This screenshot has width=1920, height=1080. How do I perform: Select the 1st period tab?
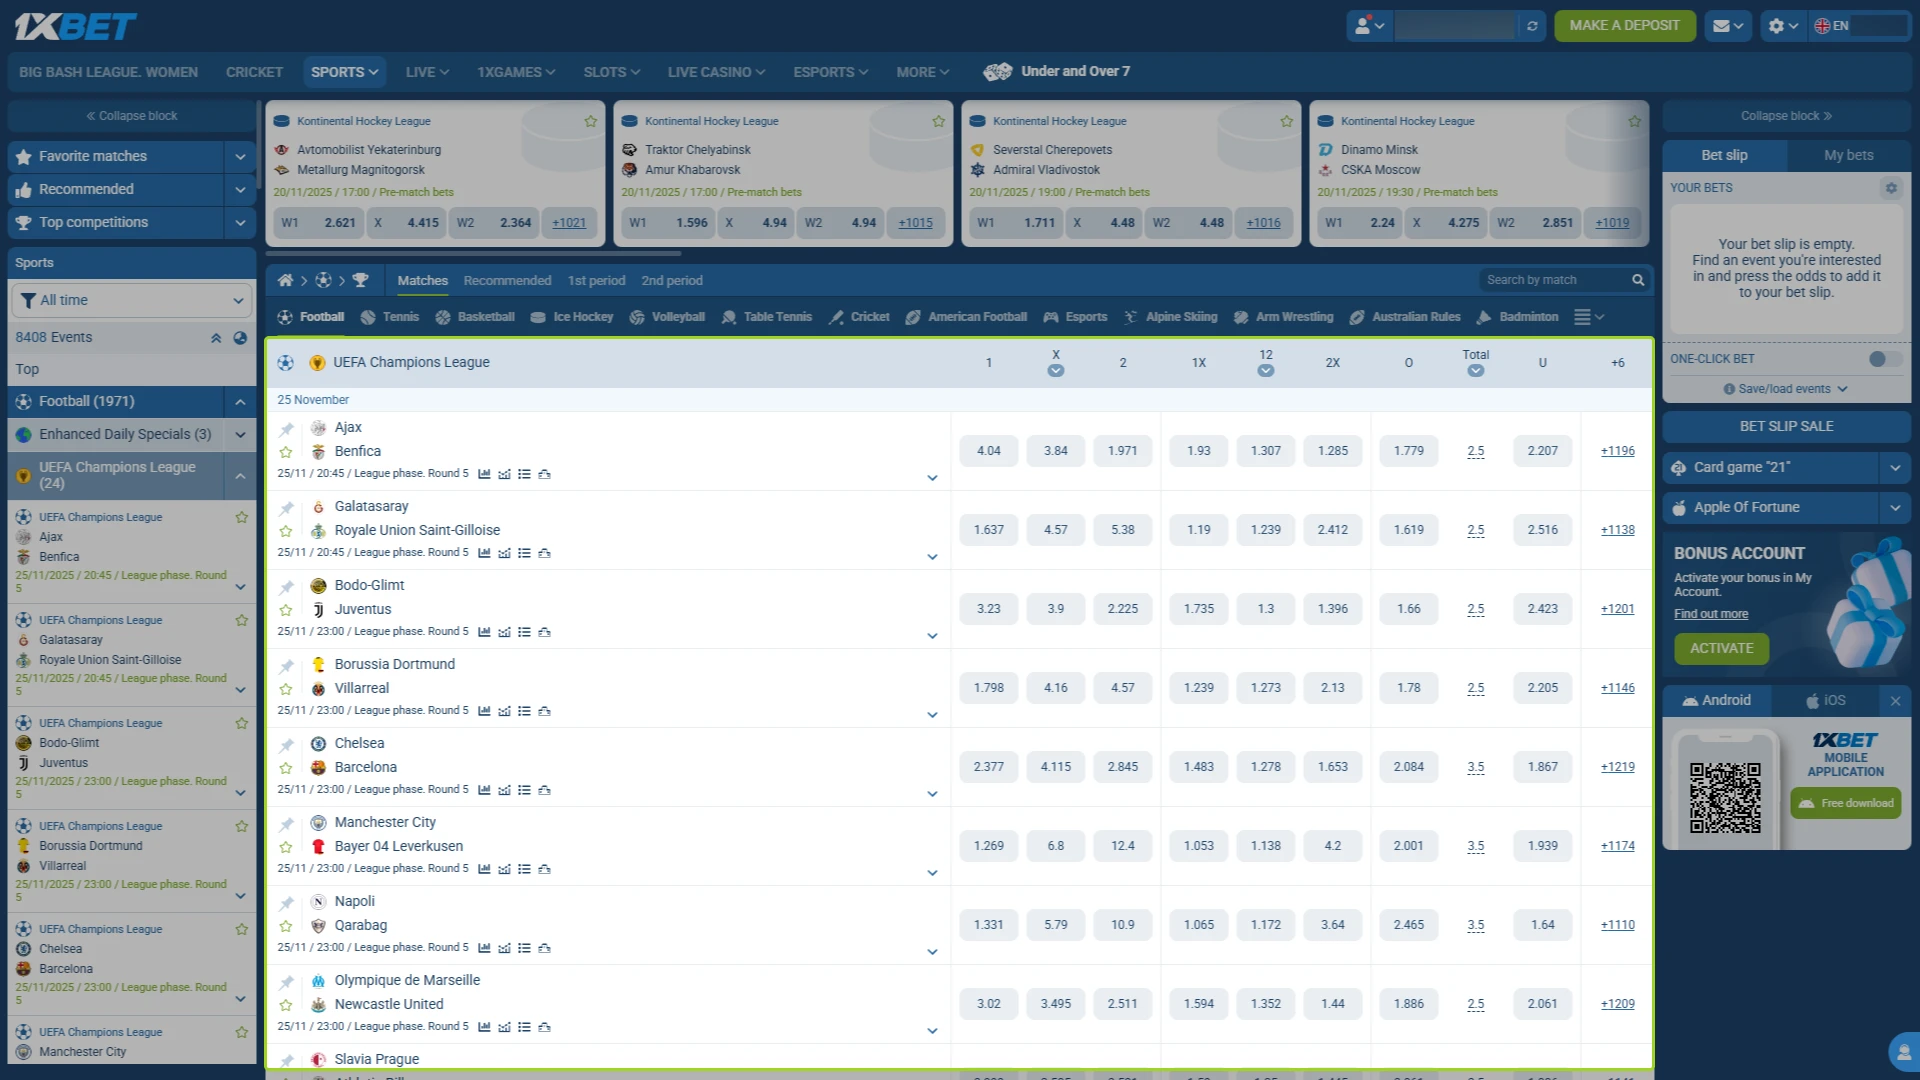[596, 281]
